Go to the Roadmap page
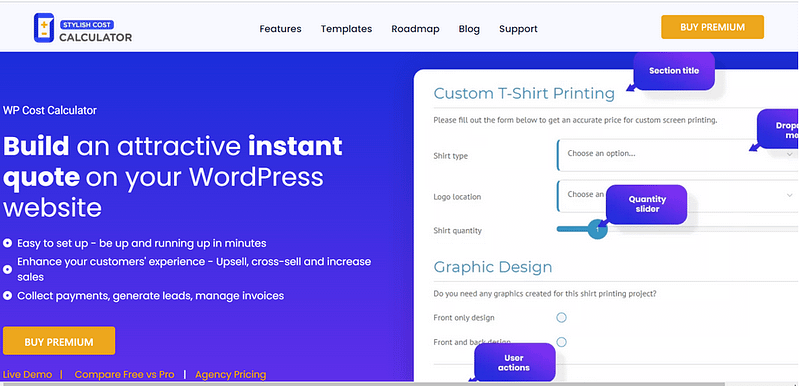This screenshot has height=386, width=800. (x=415, y=29)
